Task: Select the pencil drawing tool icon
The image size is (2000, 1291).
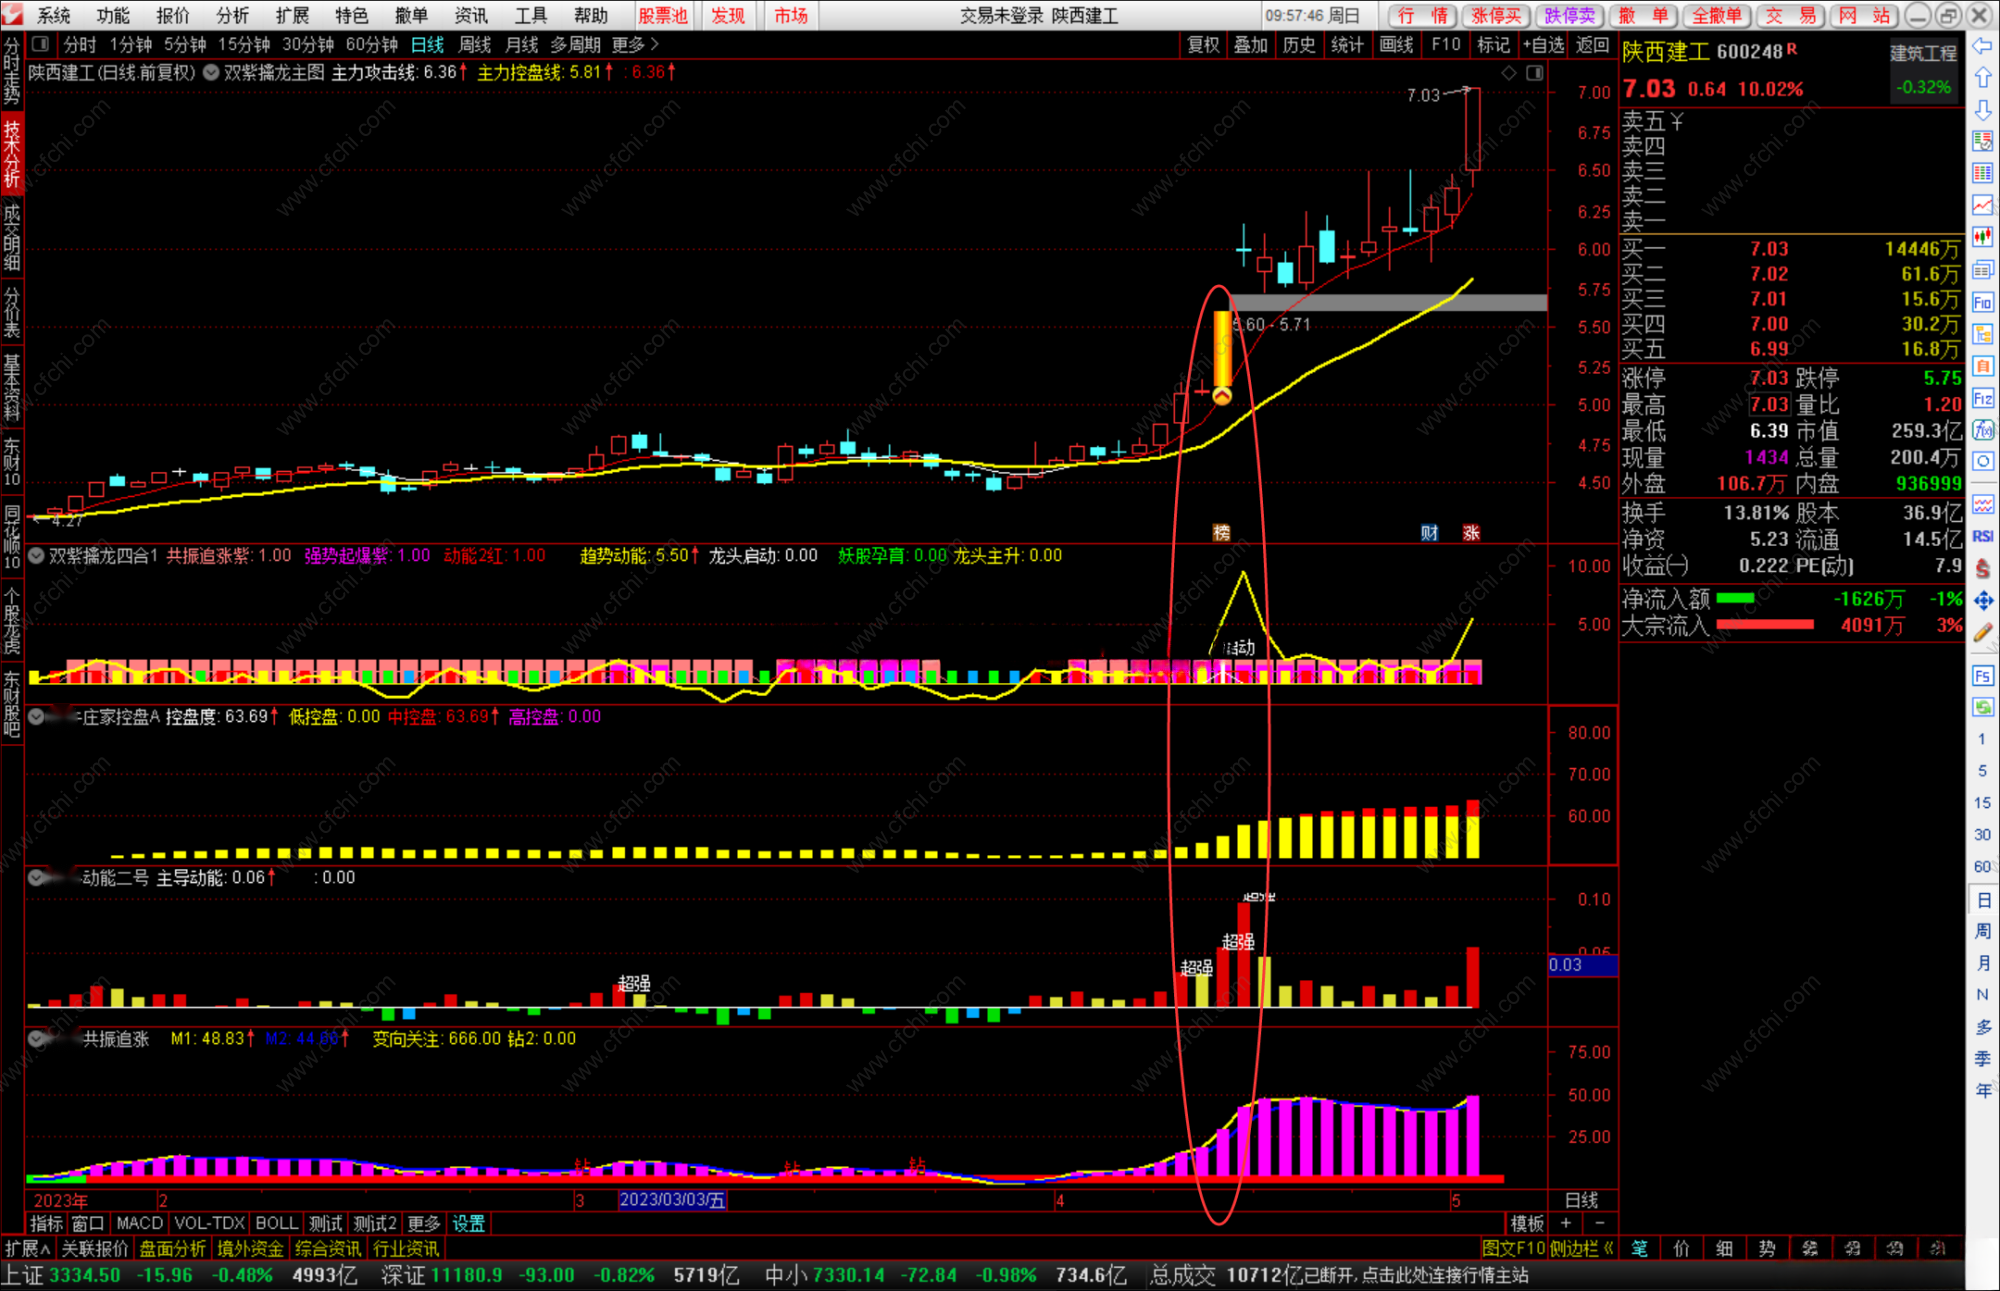Action: pos(1982,632)
